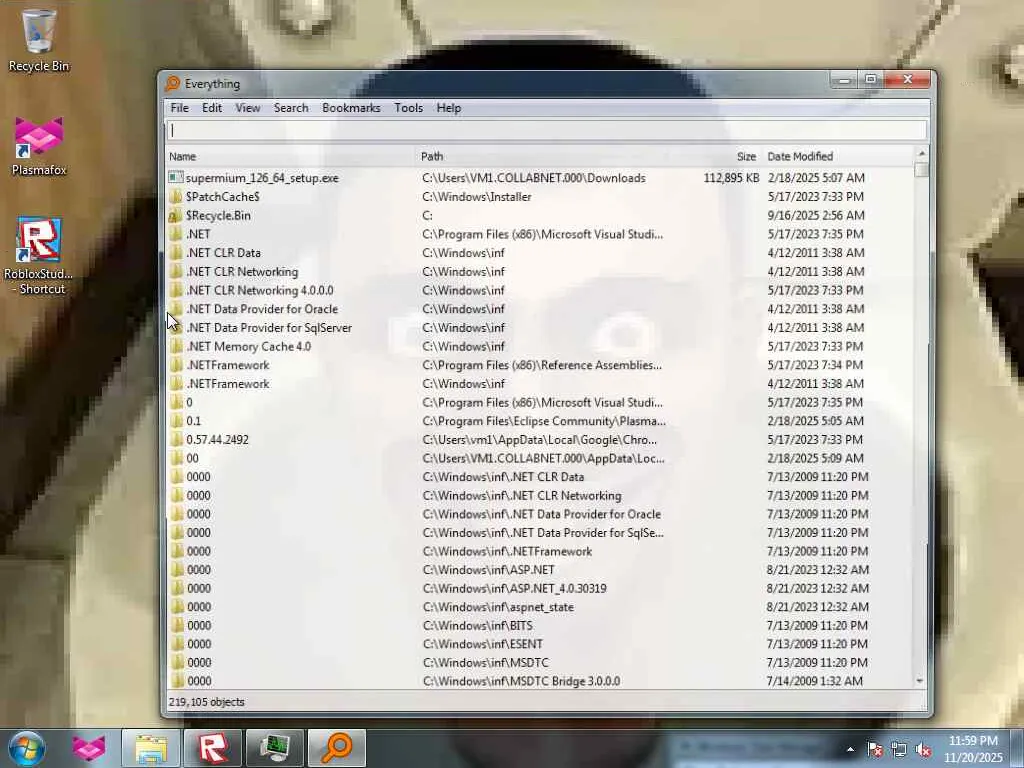The height and width of the screenshot is (768, 1024).
Task: Click the Everything search taskbar icon
Action: click(337, 748)
